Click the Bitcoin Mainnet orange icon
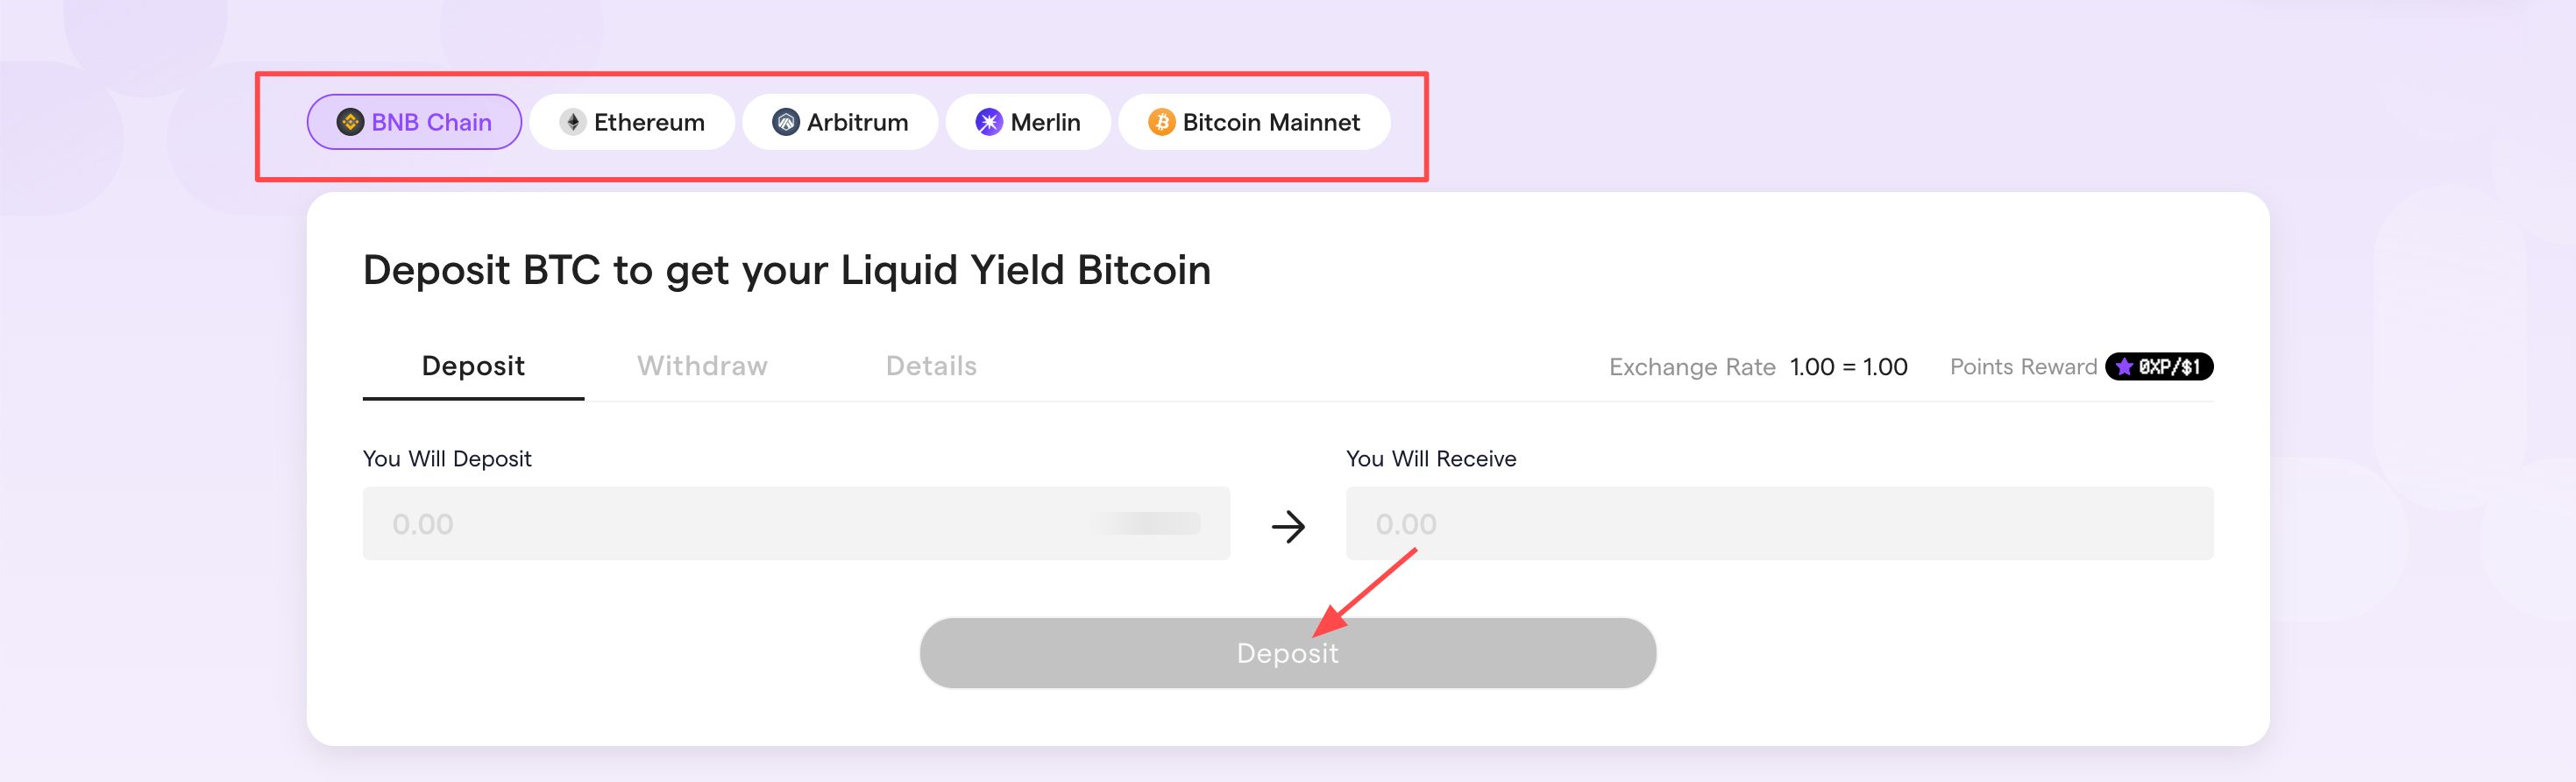 (x=1161, y=122)
